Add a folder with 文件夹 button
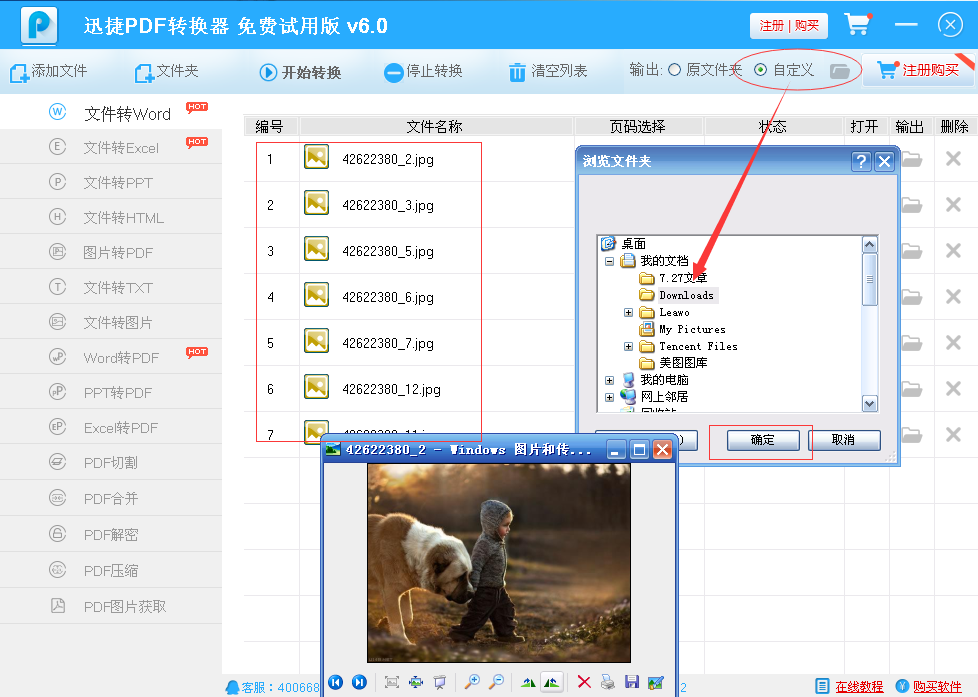 point(167,71)
